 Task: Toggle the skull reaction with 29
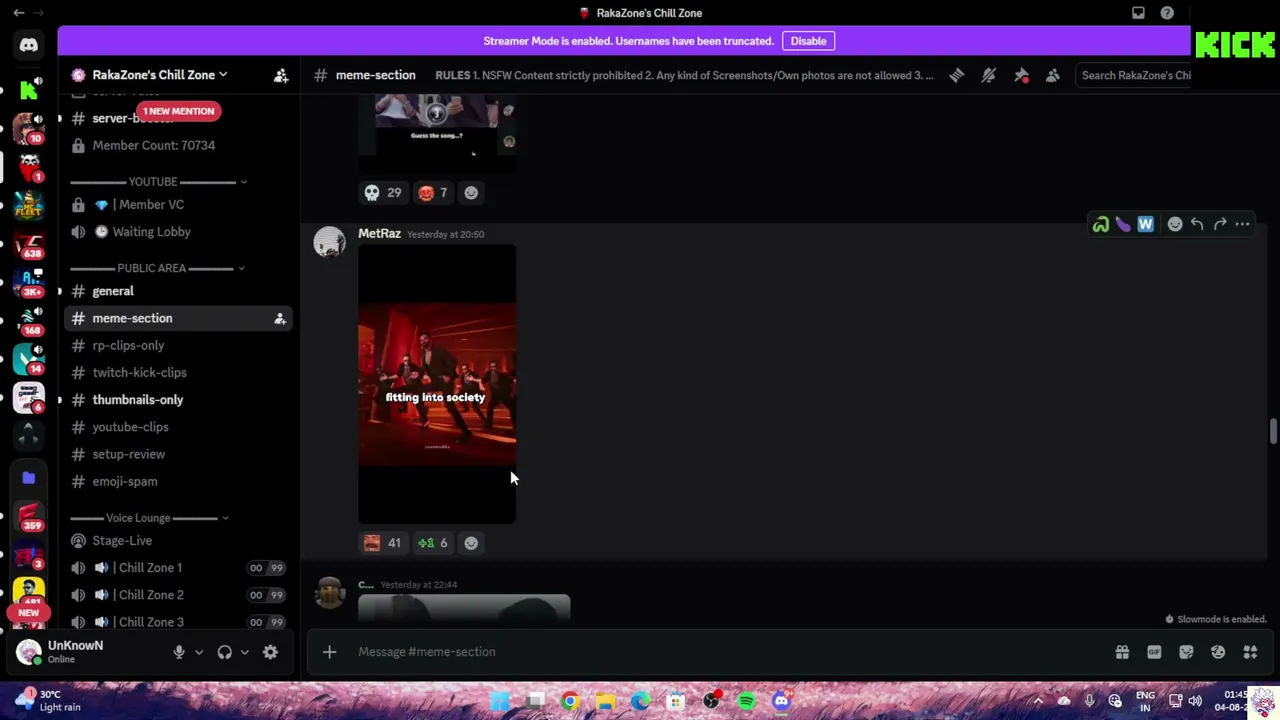click(383, 193)
